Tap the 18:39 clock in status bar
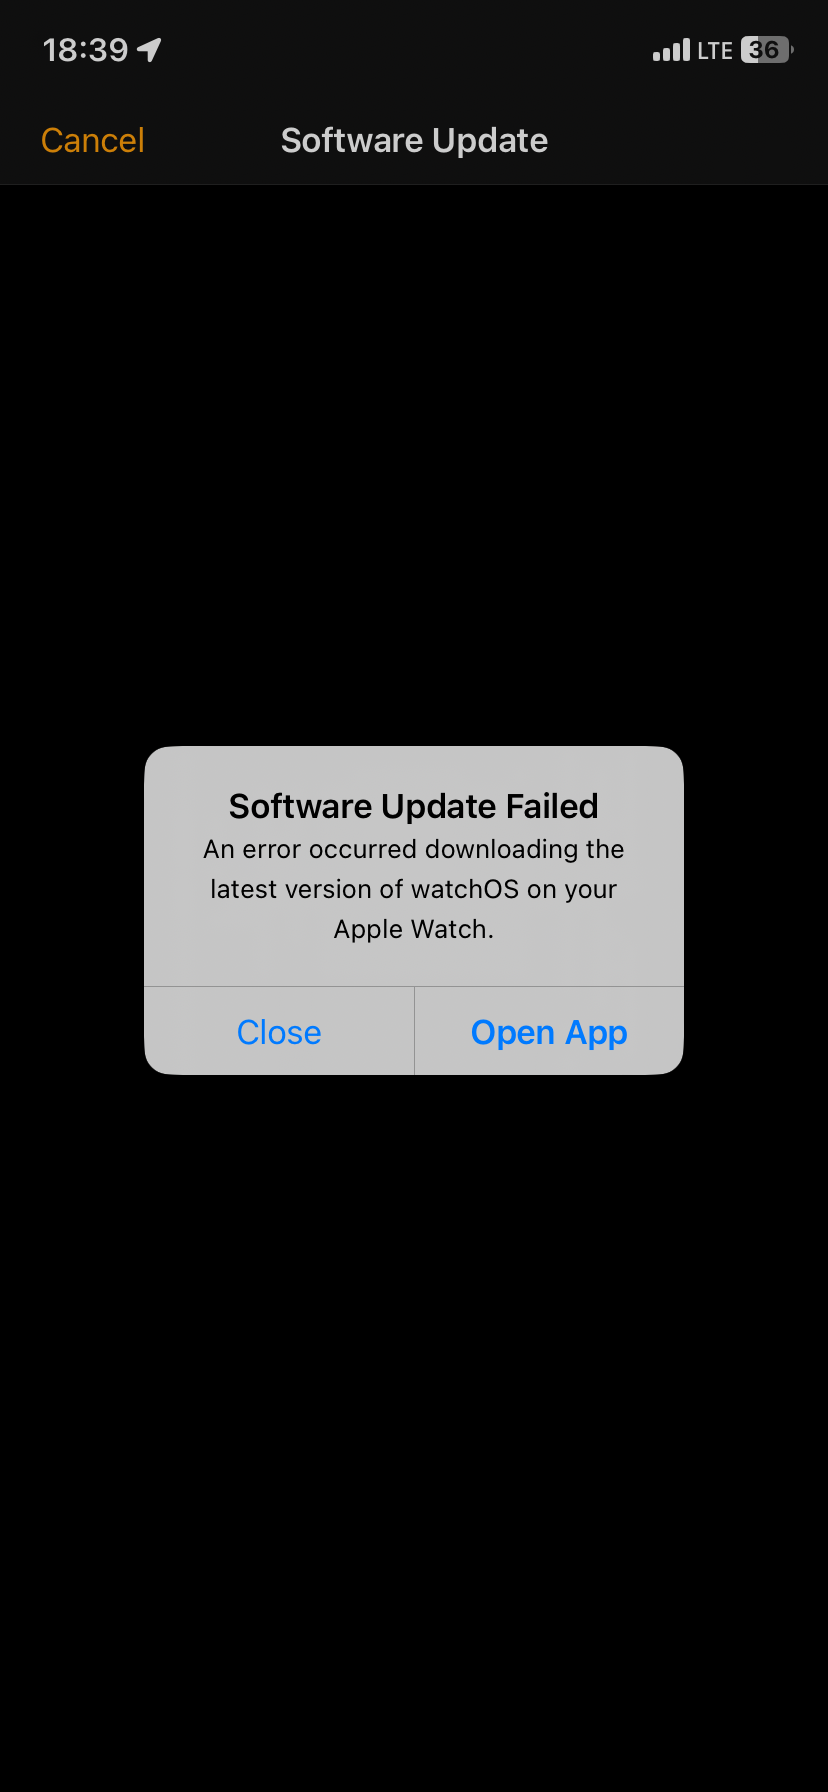This screenshot has height=1792, width=828. [86, 50]
